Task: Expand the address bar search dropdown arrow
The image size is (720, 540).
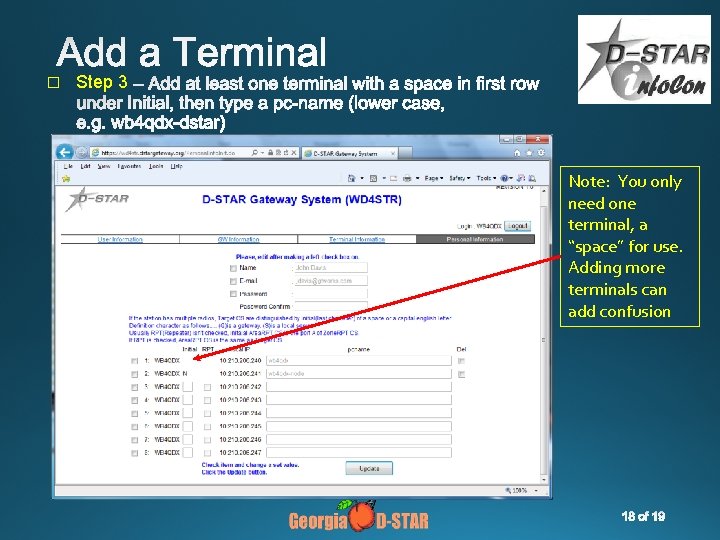Action: pos(262,152)
